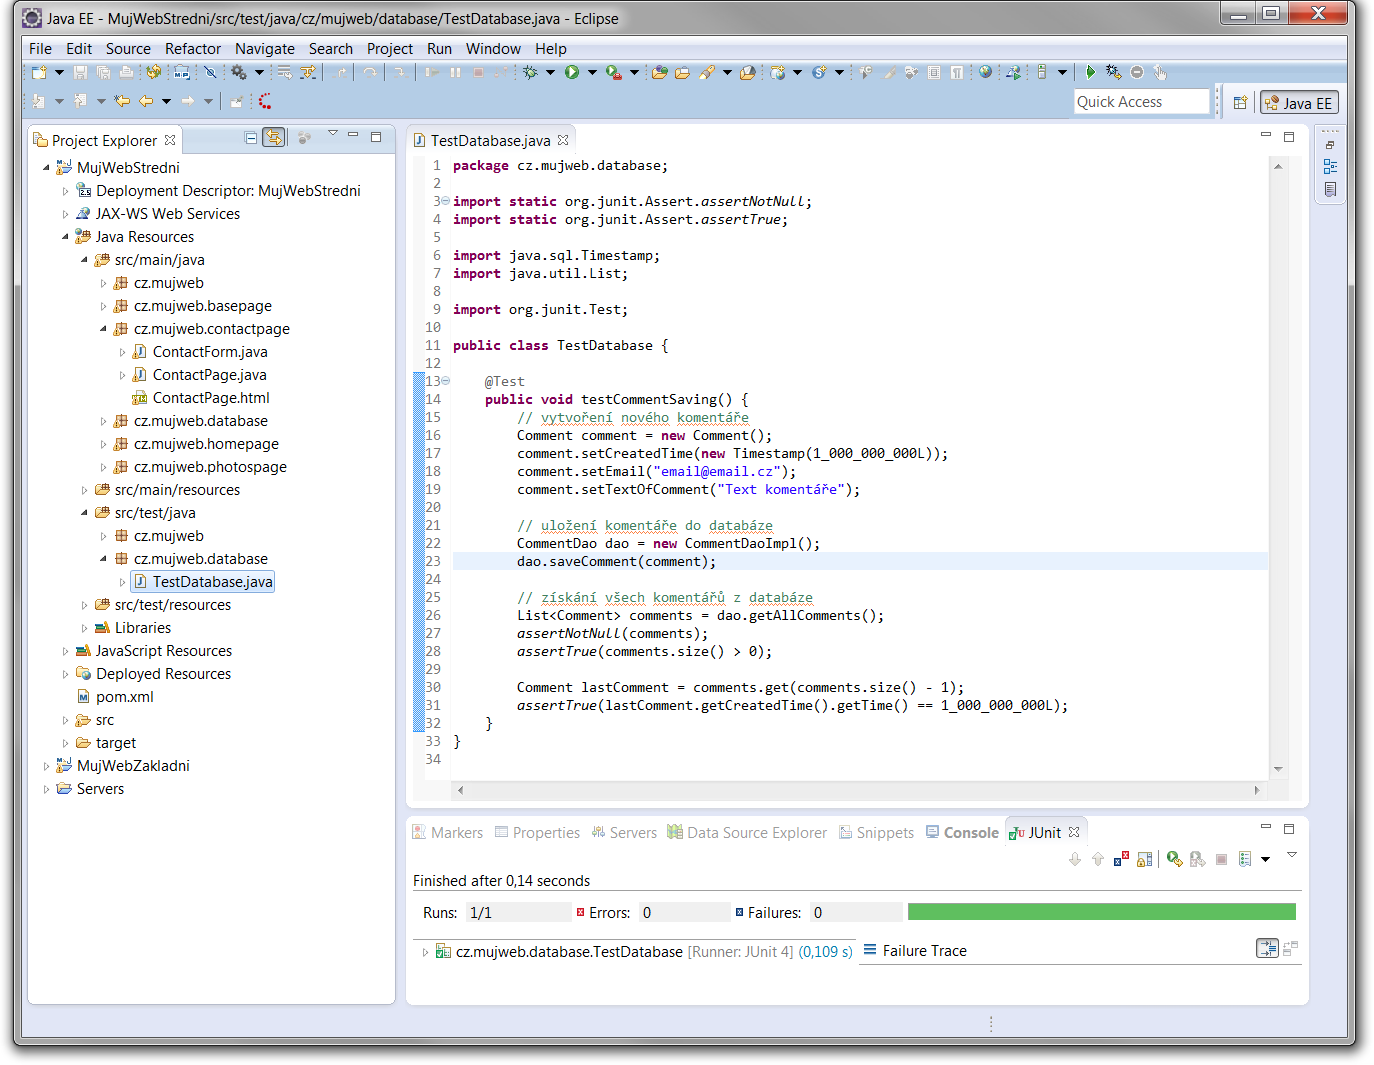Expand the MujWebZakladni project

(x=46, y=766)
